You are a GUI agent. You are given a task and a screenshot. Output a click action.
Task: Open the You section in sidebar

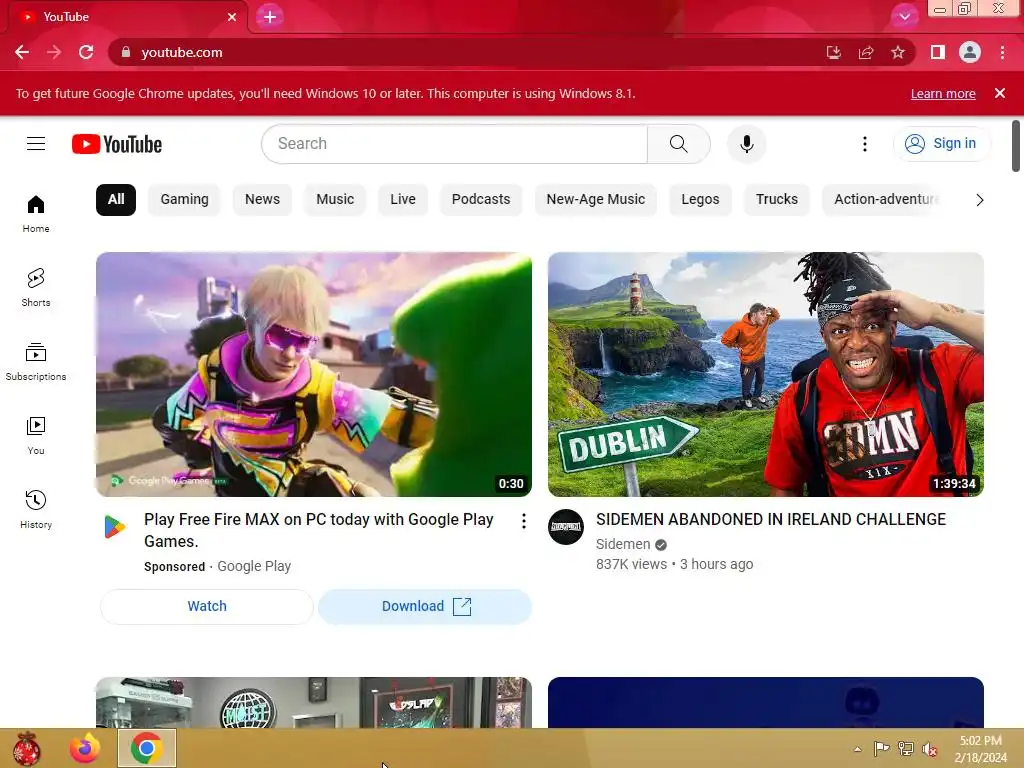tap(36, 436)
